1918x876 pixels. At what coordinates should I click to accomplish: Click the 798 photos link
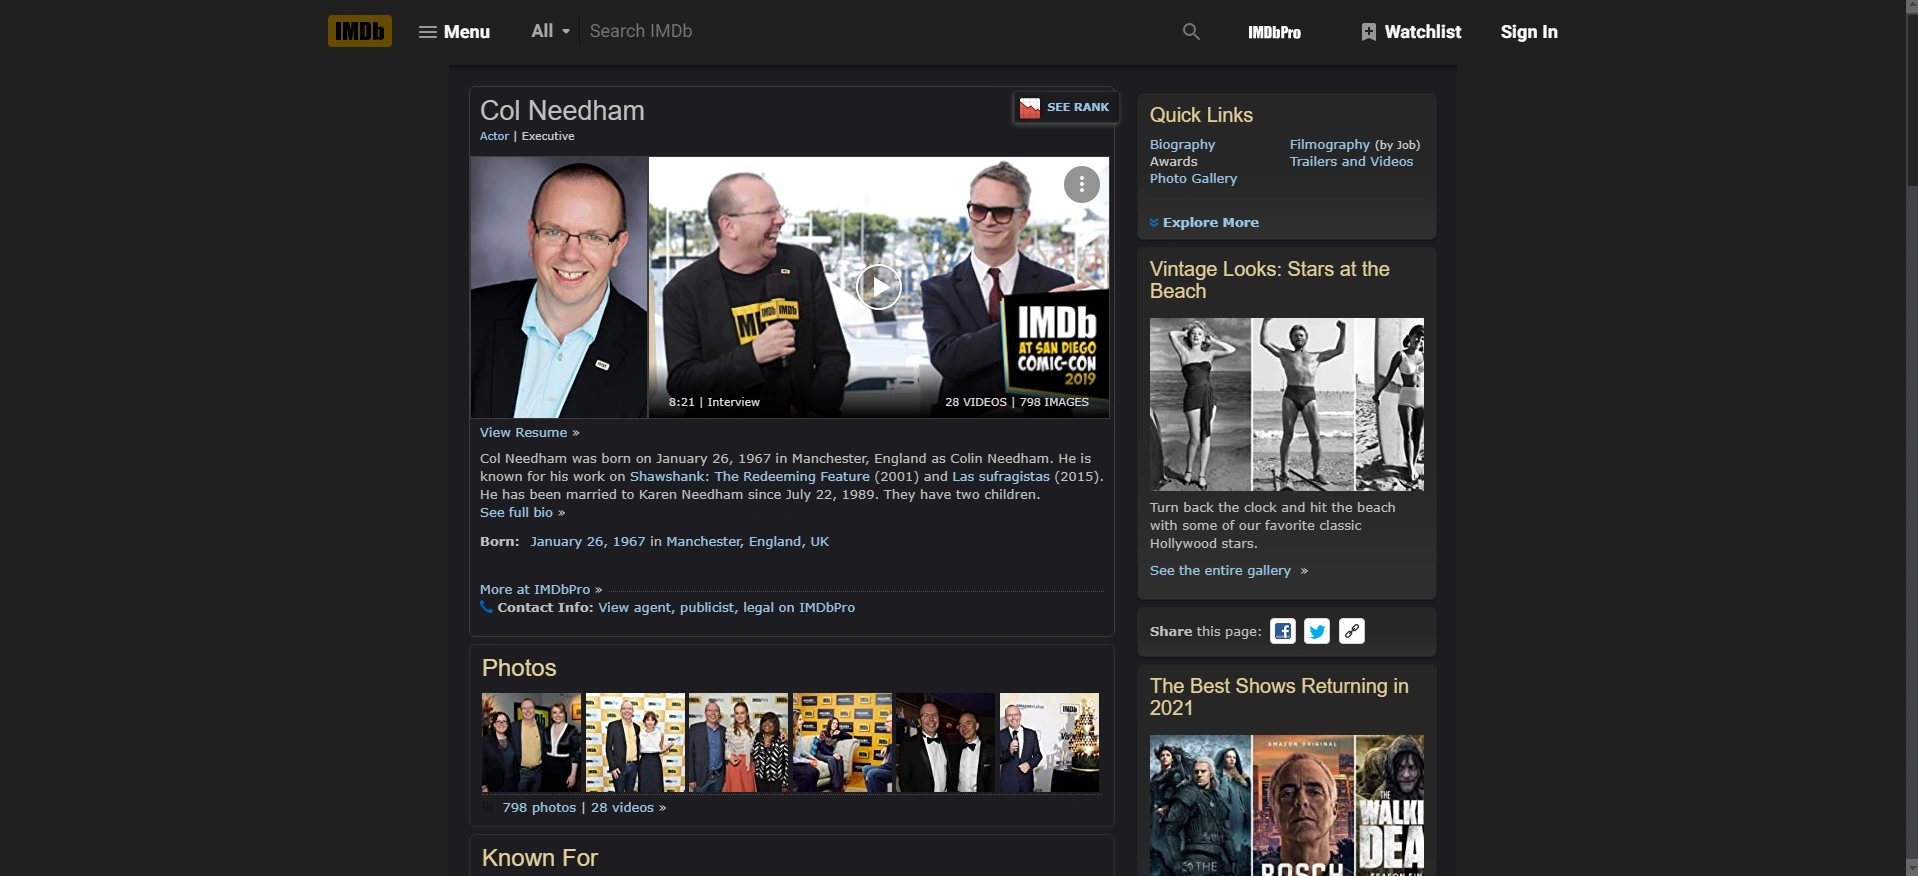[x=539, y=807]
